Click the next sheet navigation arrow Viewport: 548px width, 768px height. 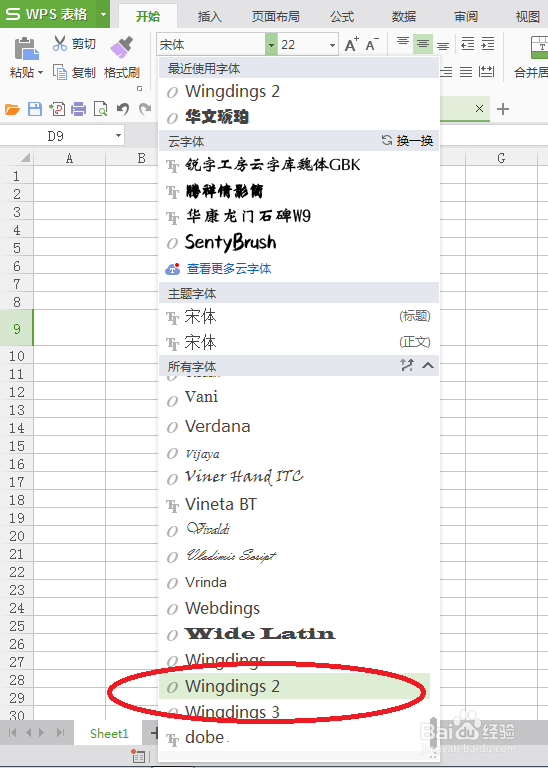coord(43,732)
